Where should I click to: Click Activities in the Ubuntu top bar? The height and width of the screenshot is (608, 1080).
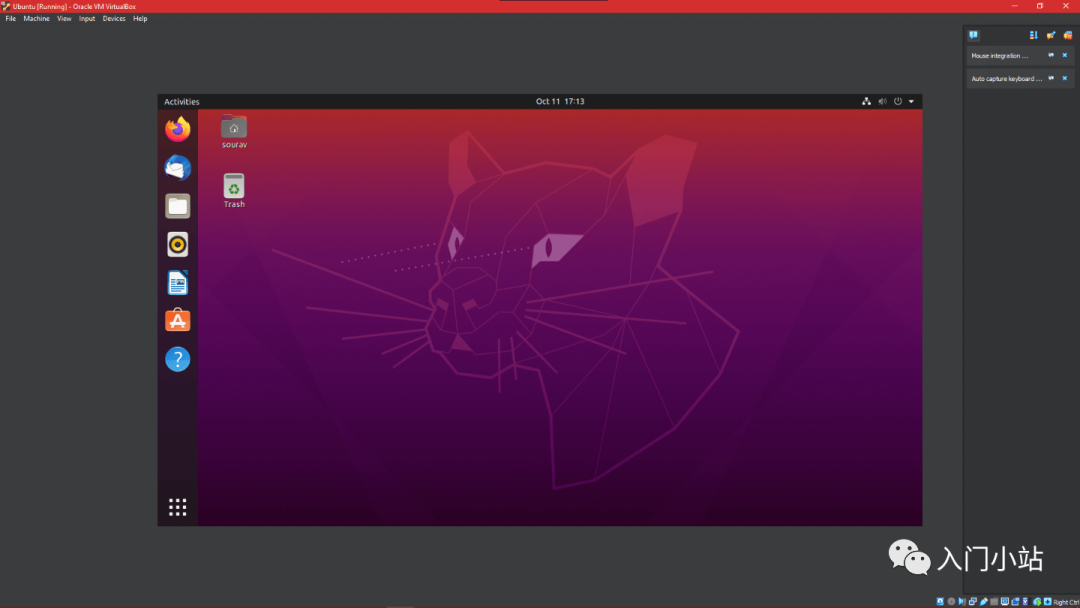click(x=182, y=101)
